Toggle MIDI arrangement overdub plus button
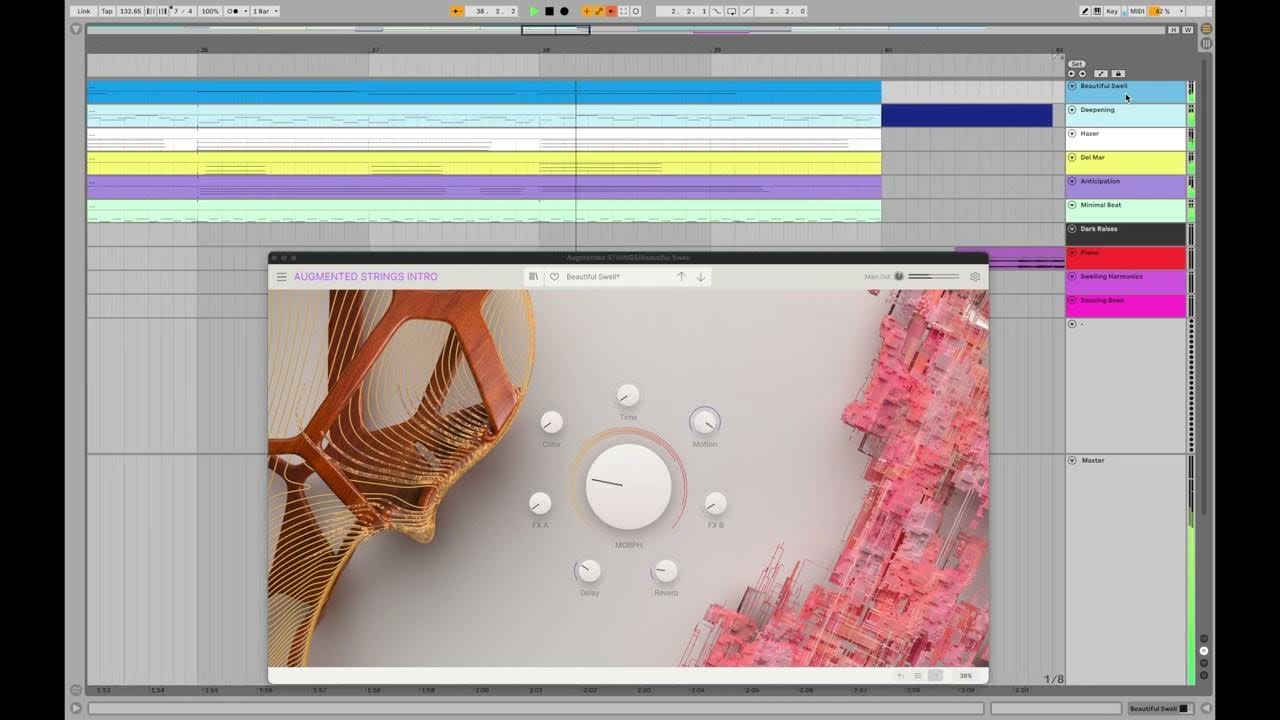 tap(586, 11)
